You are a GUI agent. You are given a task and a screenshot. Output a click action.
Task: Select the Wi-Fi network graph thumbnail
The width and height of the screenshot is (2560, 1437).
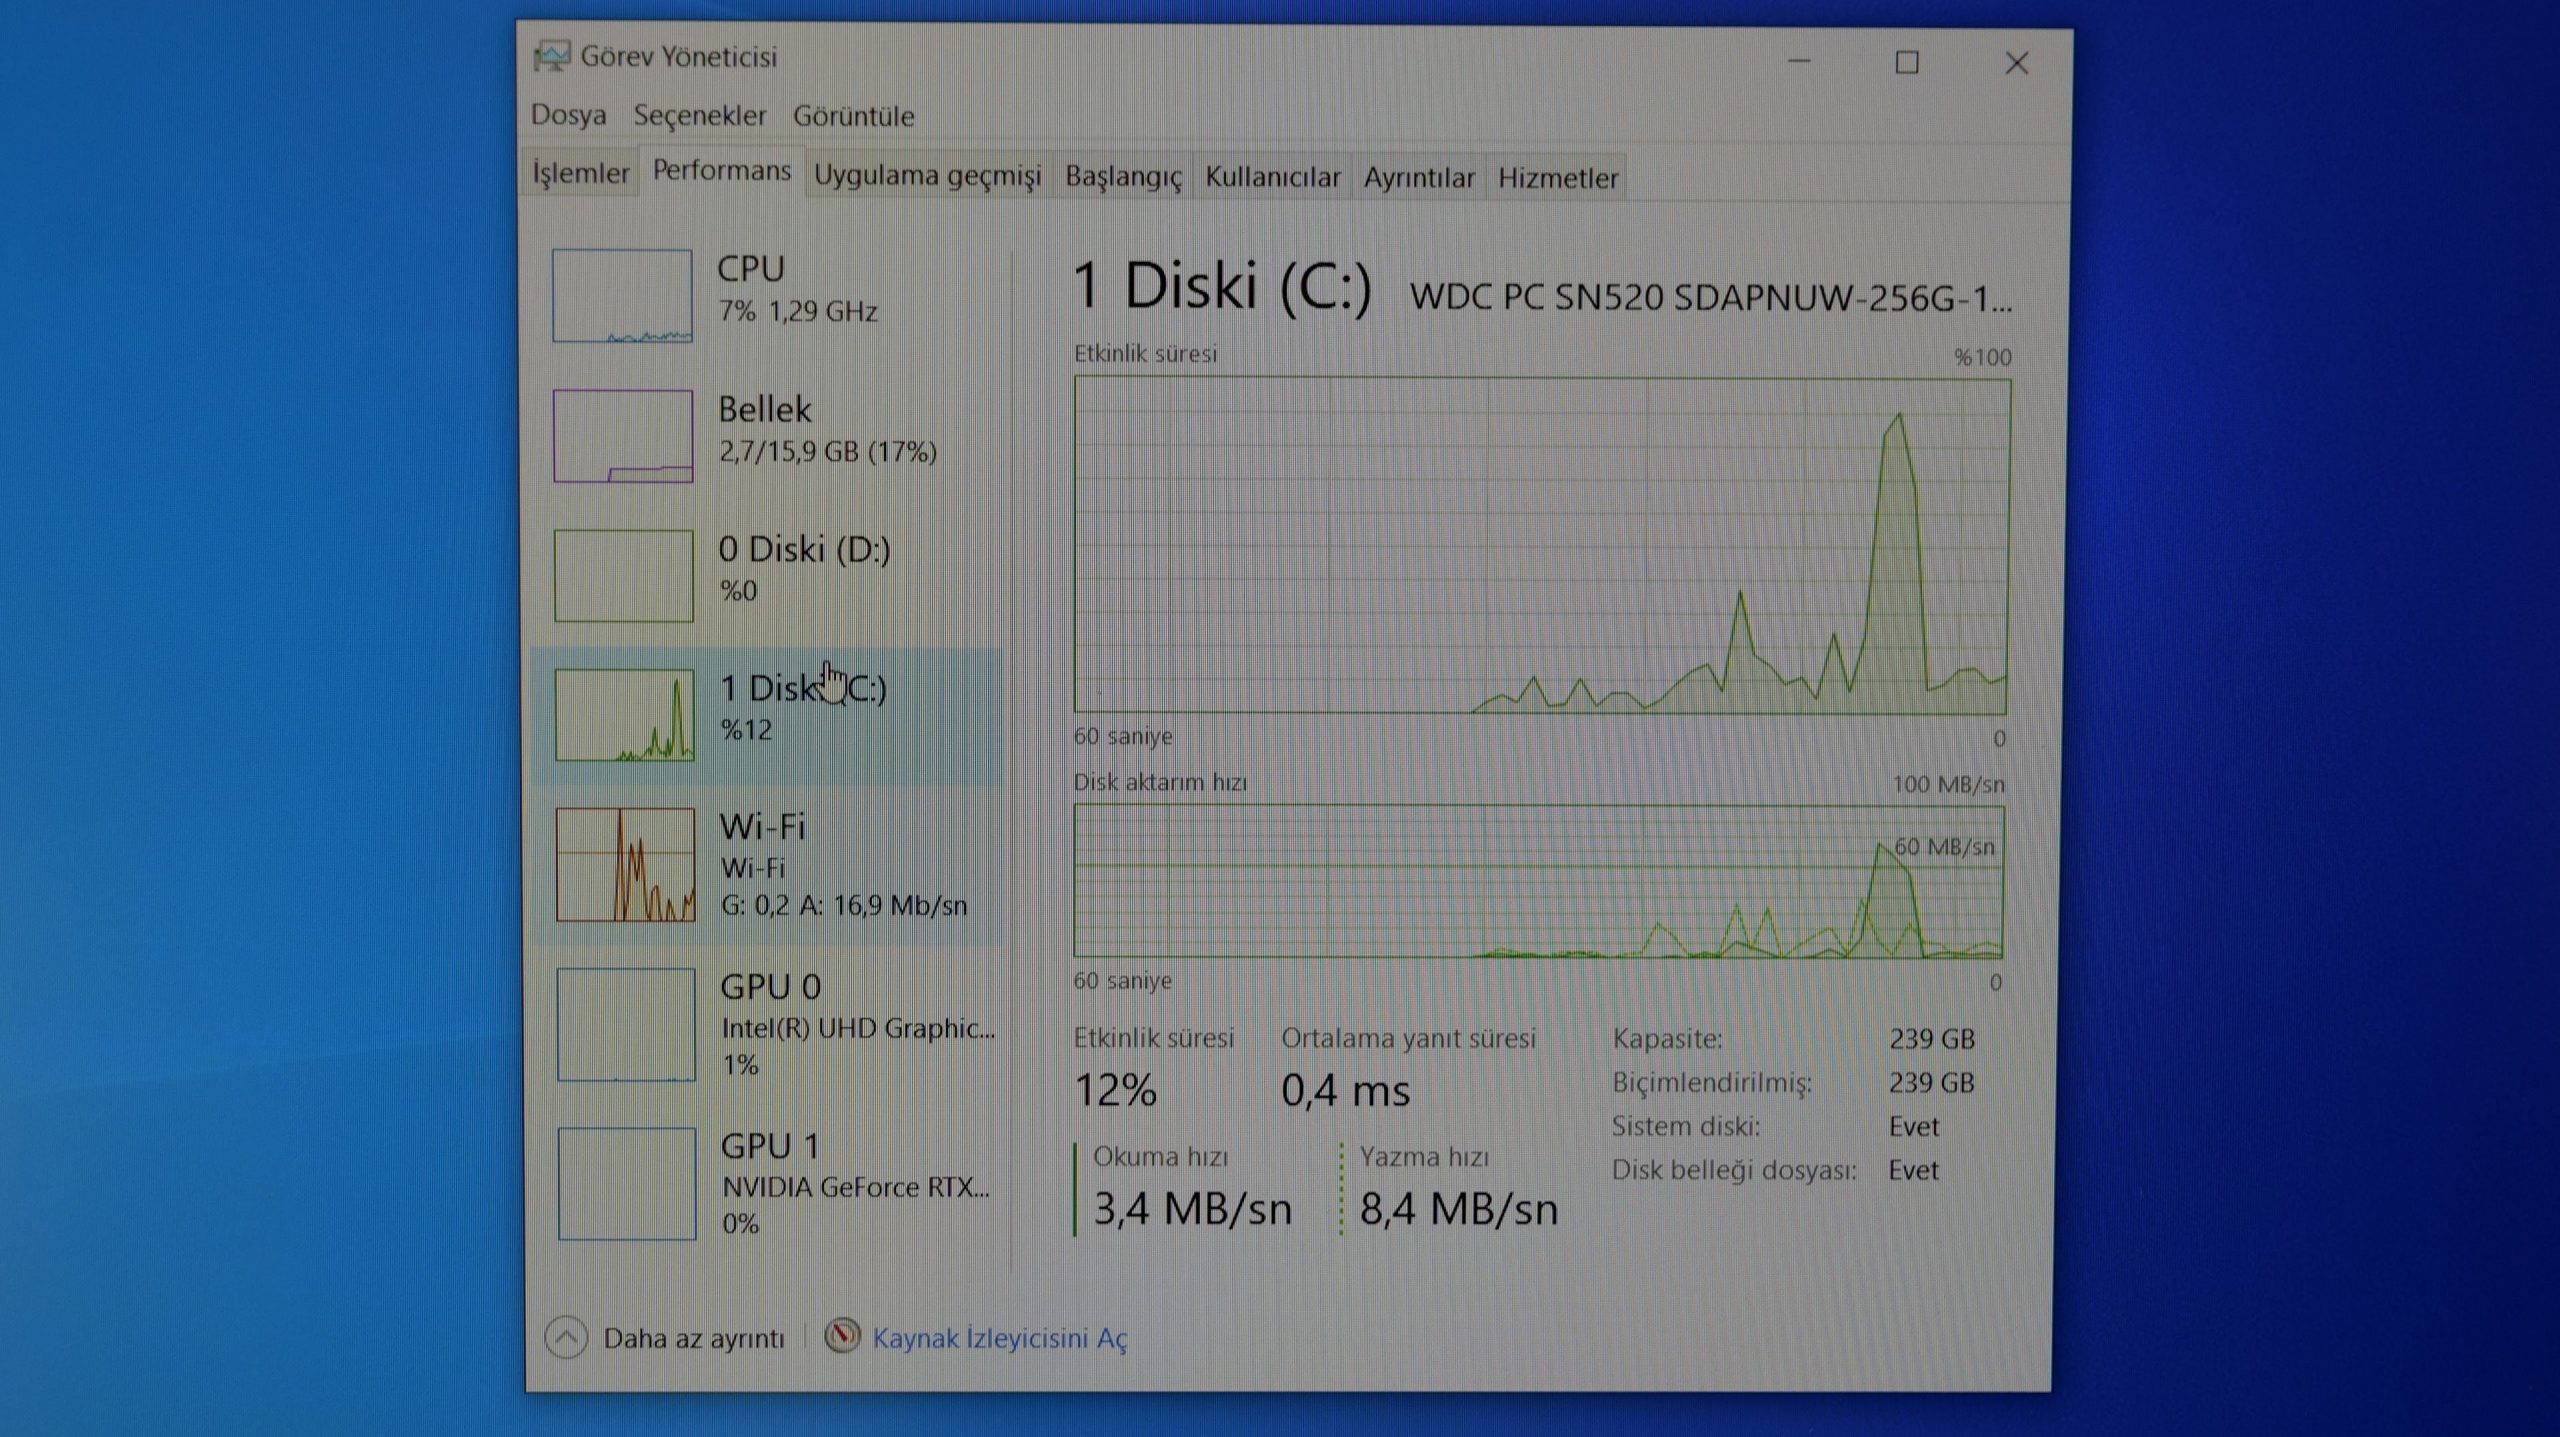tap(625, 865)
